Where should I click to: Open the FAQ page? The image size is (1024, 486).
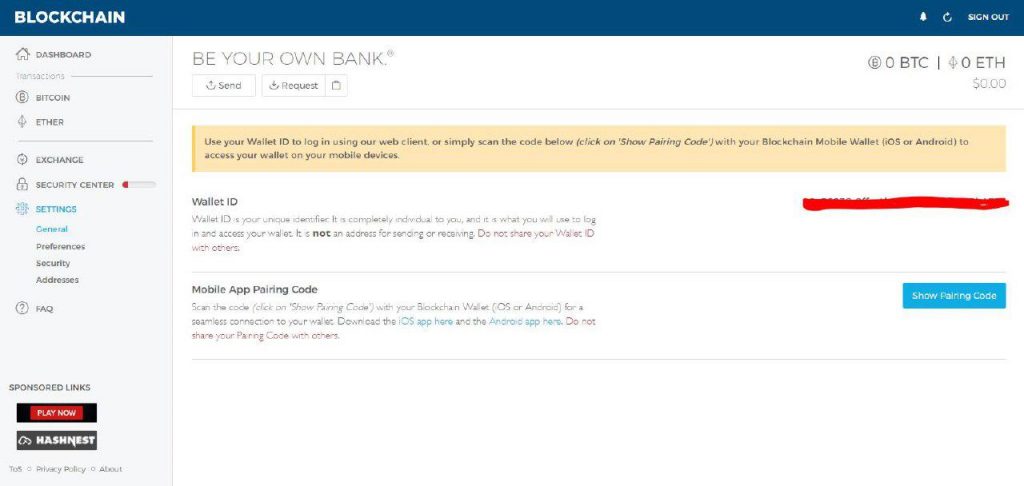pyautogui.click(x=44, y=309)
